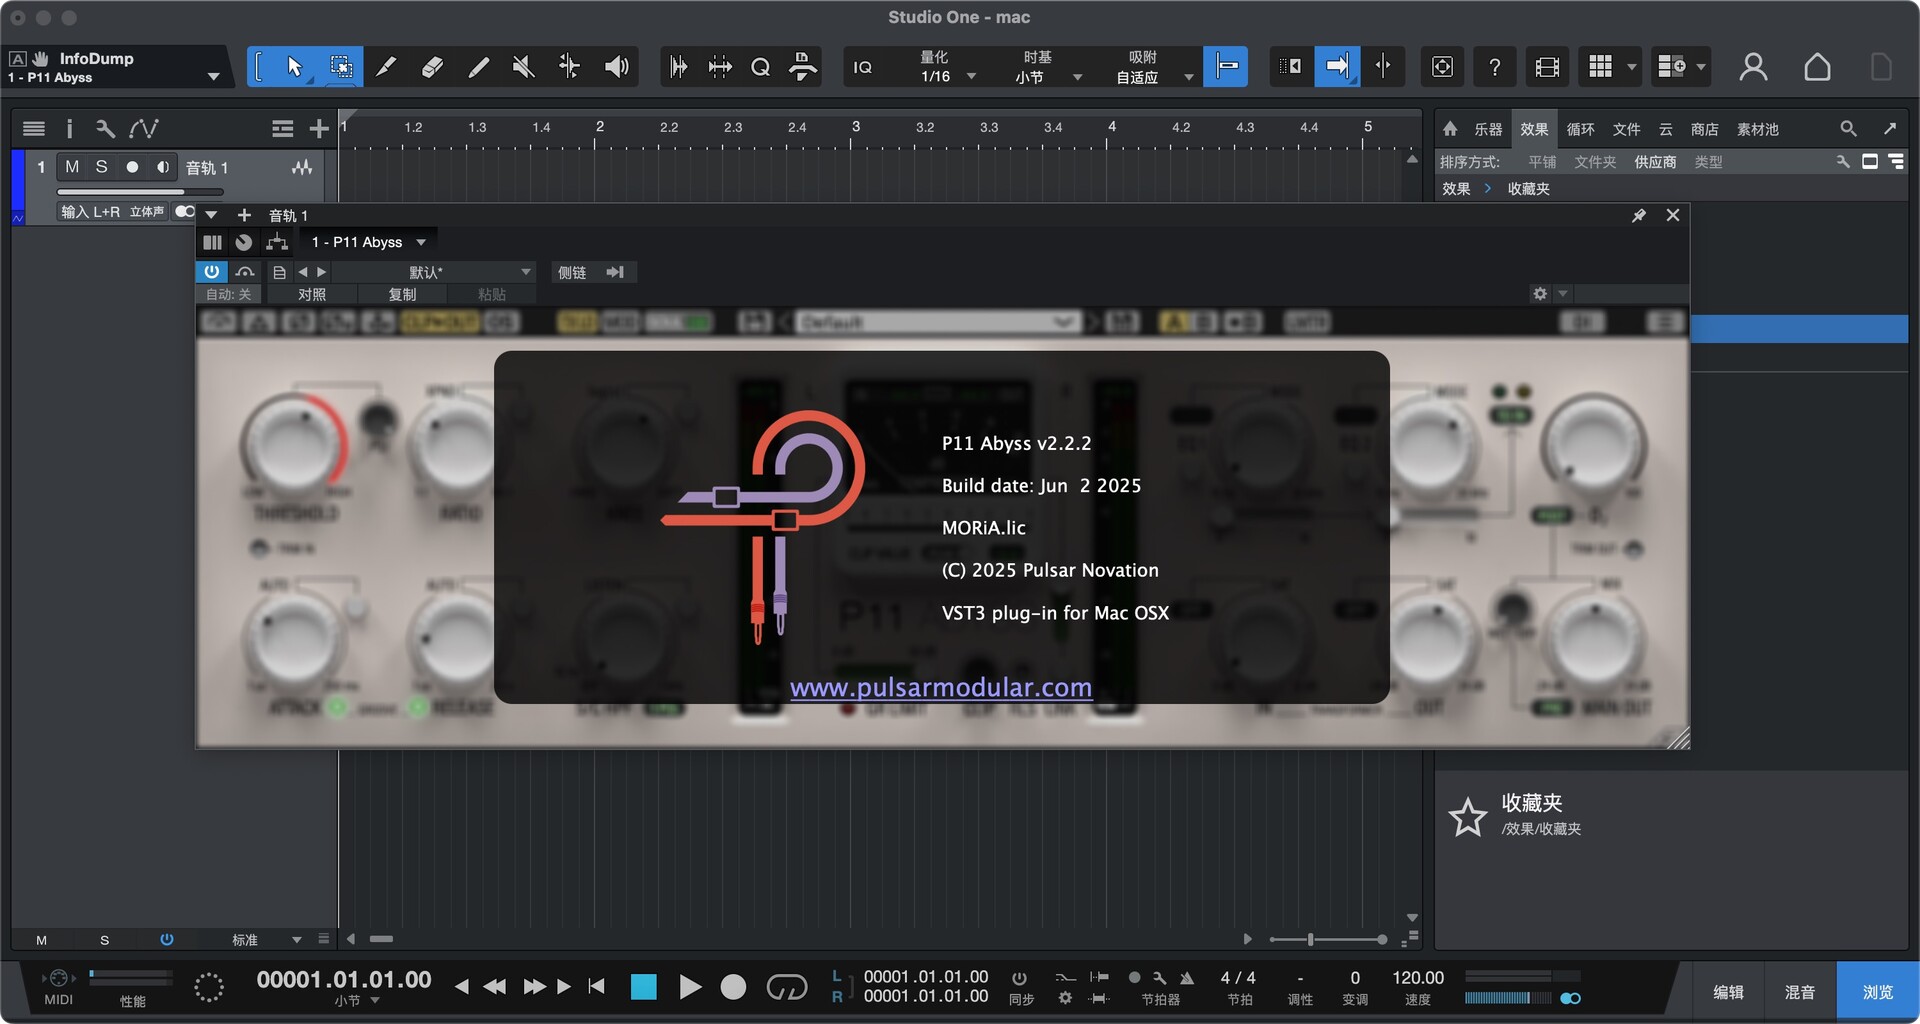Open the 混音 mix view

(1800, 992)
